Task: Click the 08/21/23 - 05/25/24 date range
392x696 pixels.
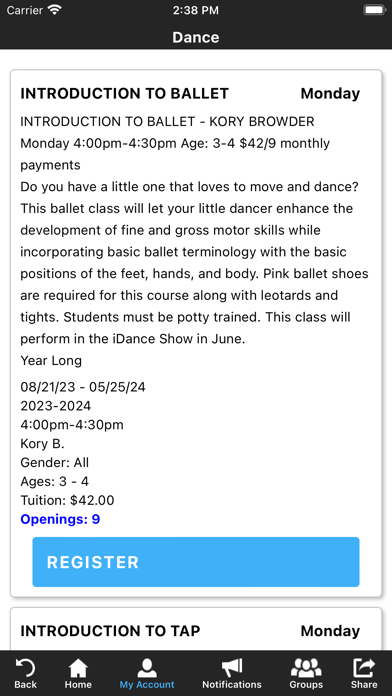Action: pos(83,387)
